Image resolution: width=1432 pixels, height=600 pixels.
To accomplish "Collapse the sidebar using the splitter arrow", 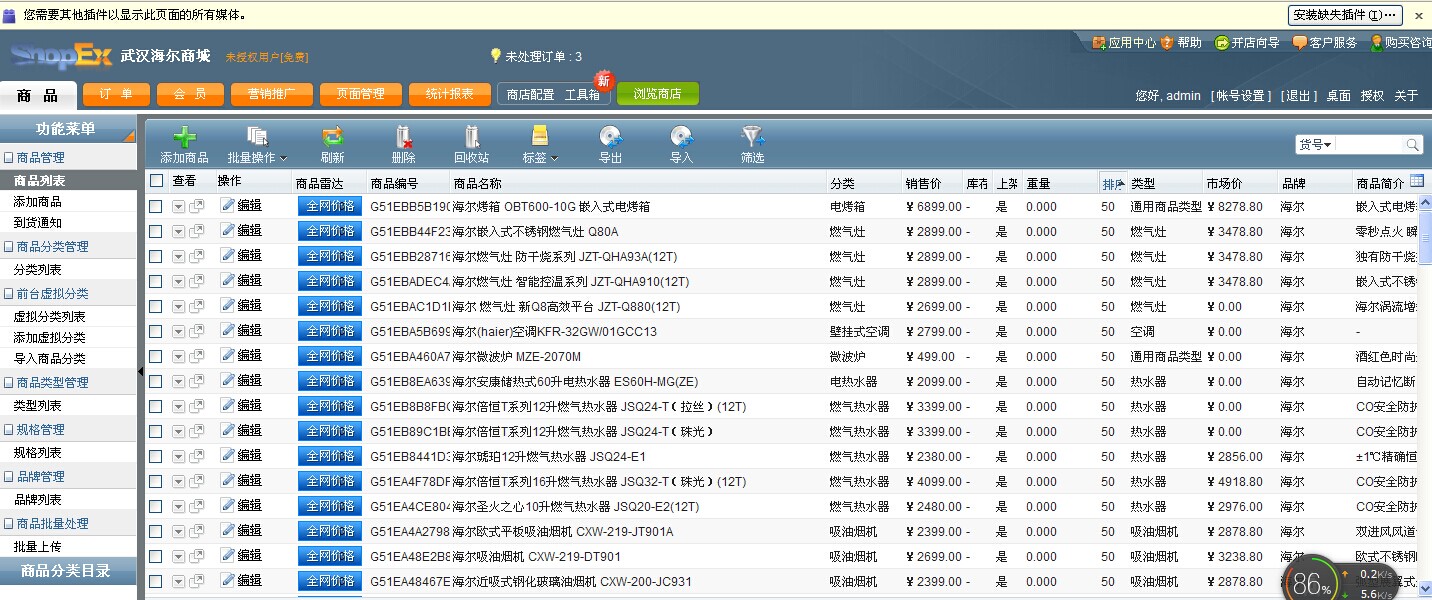I will tap(141, 371).
